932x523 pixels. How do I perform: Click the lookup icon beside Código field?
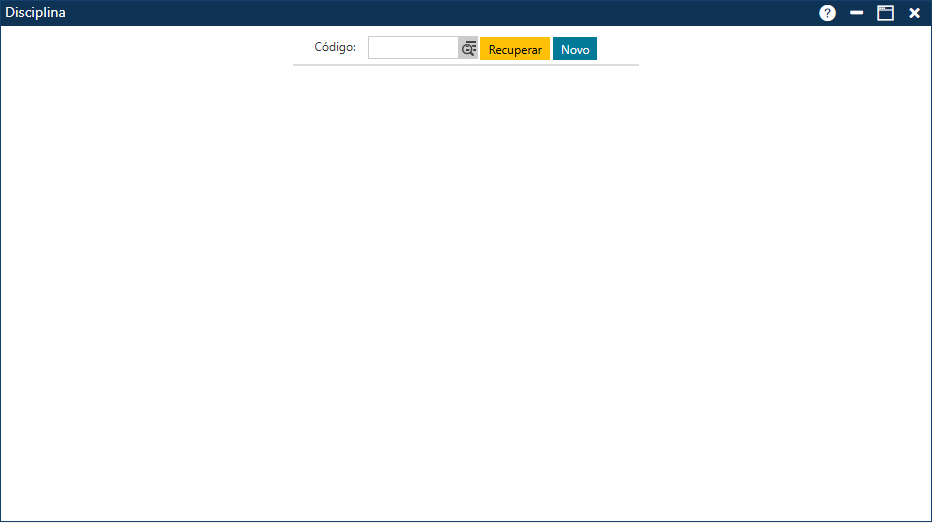pos(468,49)
